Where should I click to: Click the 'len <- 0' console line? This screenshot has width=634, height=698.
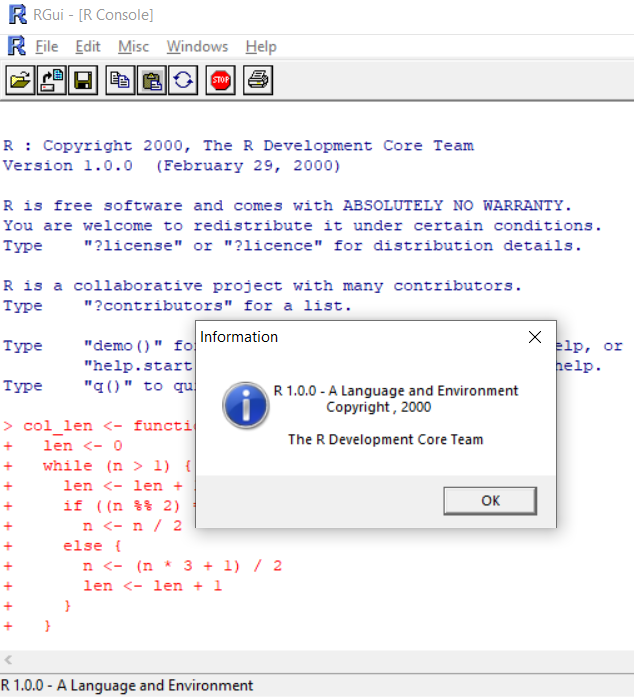pos(82,446)
